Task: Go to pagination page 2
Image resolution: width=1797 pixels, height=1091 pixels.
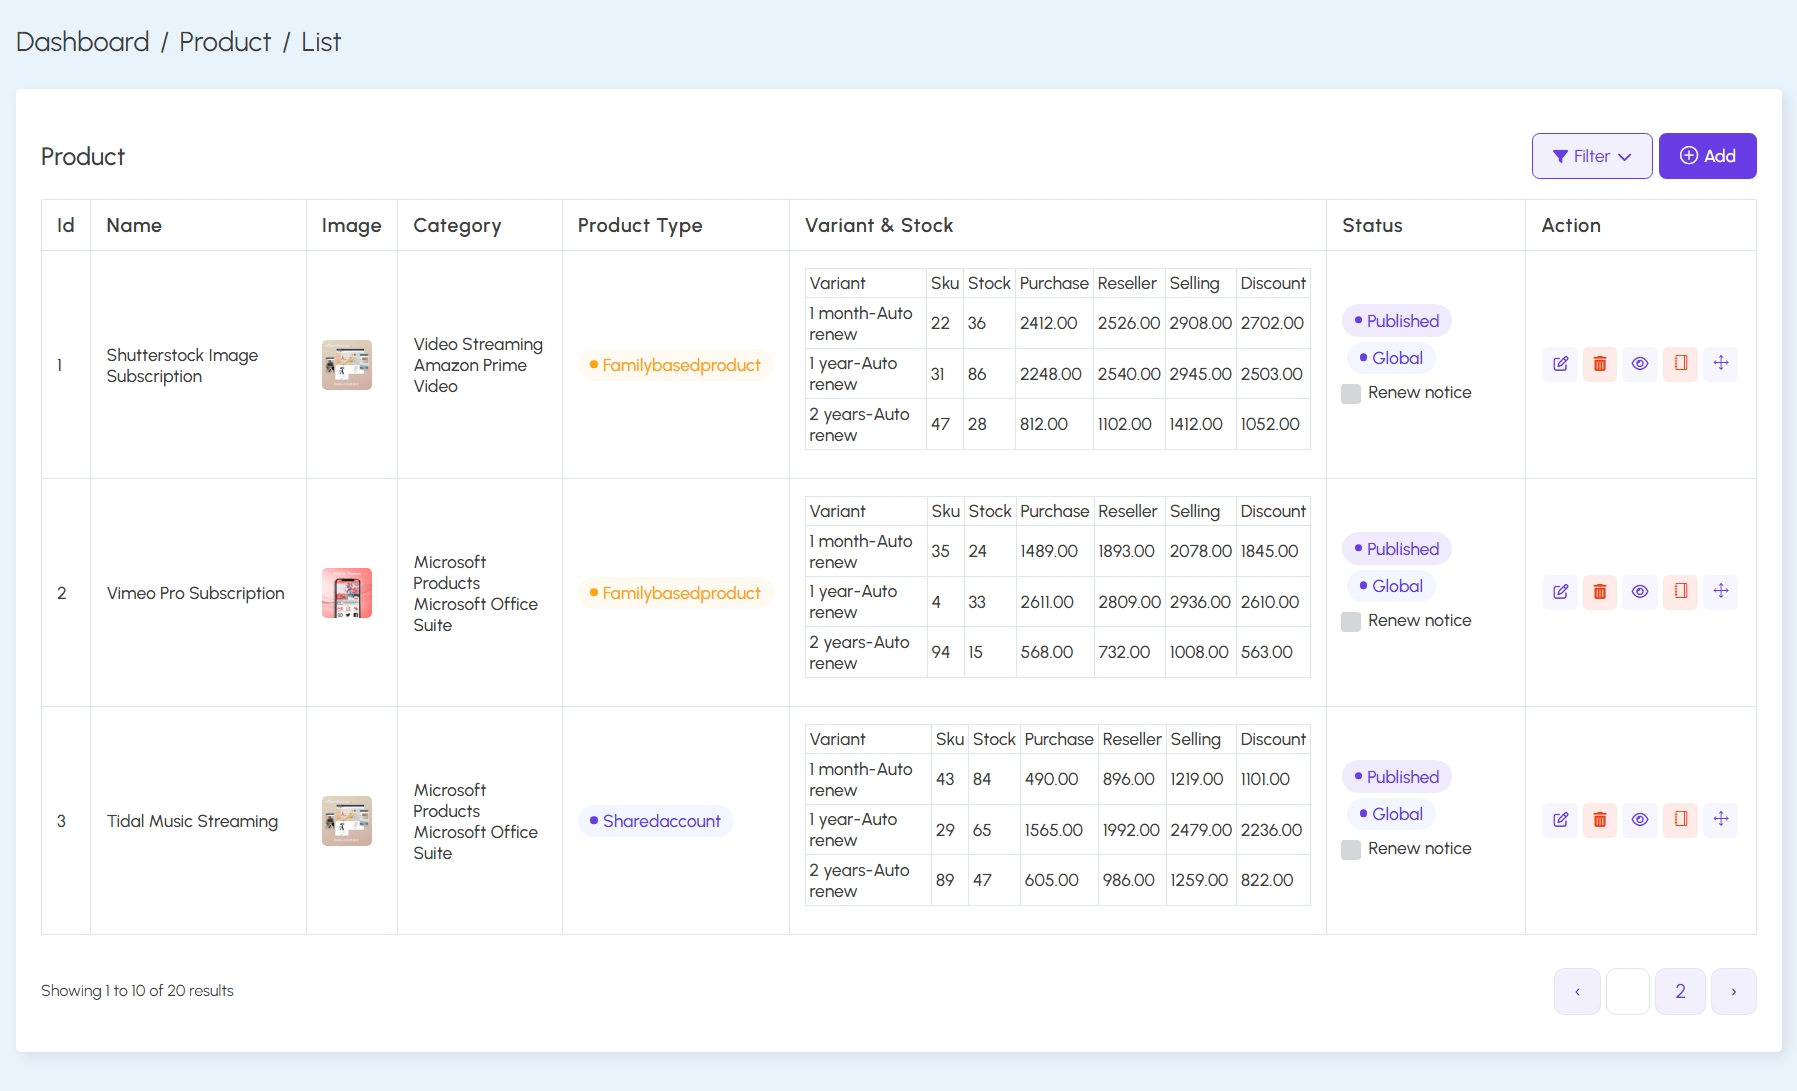Action: pos(1680,991)
